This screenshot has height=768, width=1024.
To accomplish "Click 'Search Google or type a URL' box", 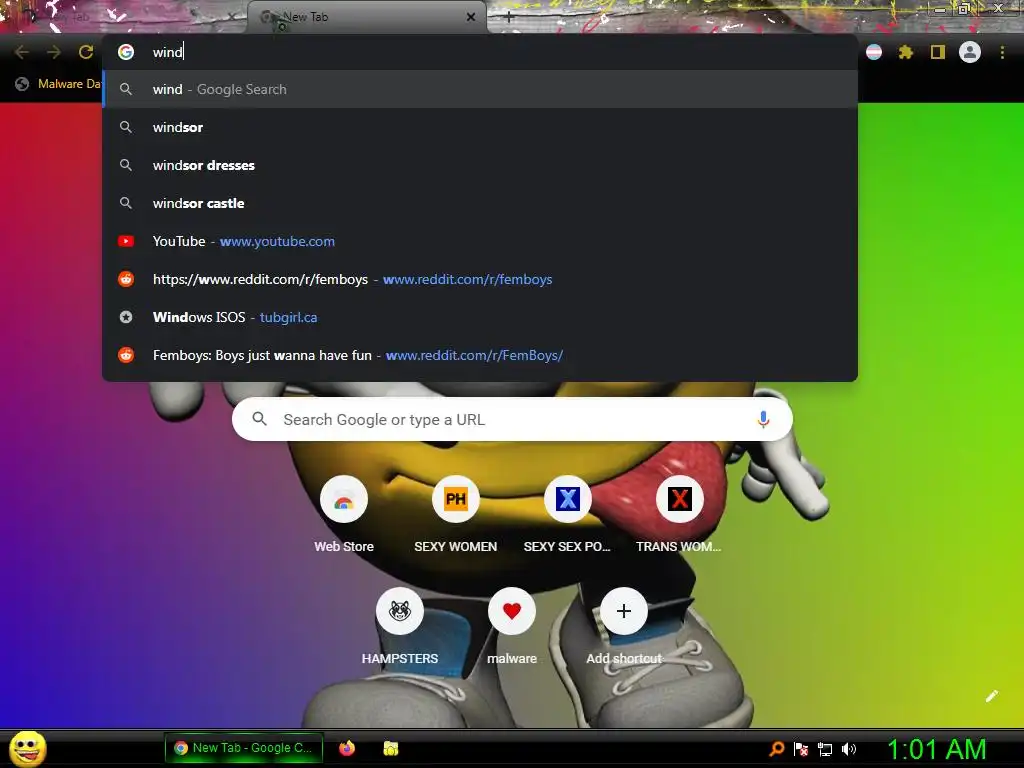I will coord(512,419).
